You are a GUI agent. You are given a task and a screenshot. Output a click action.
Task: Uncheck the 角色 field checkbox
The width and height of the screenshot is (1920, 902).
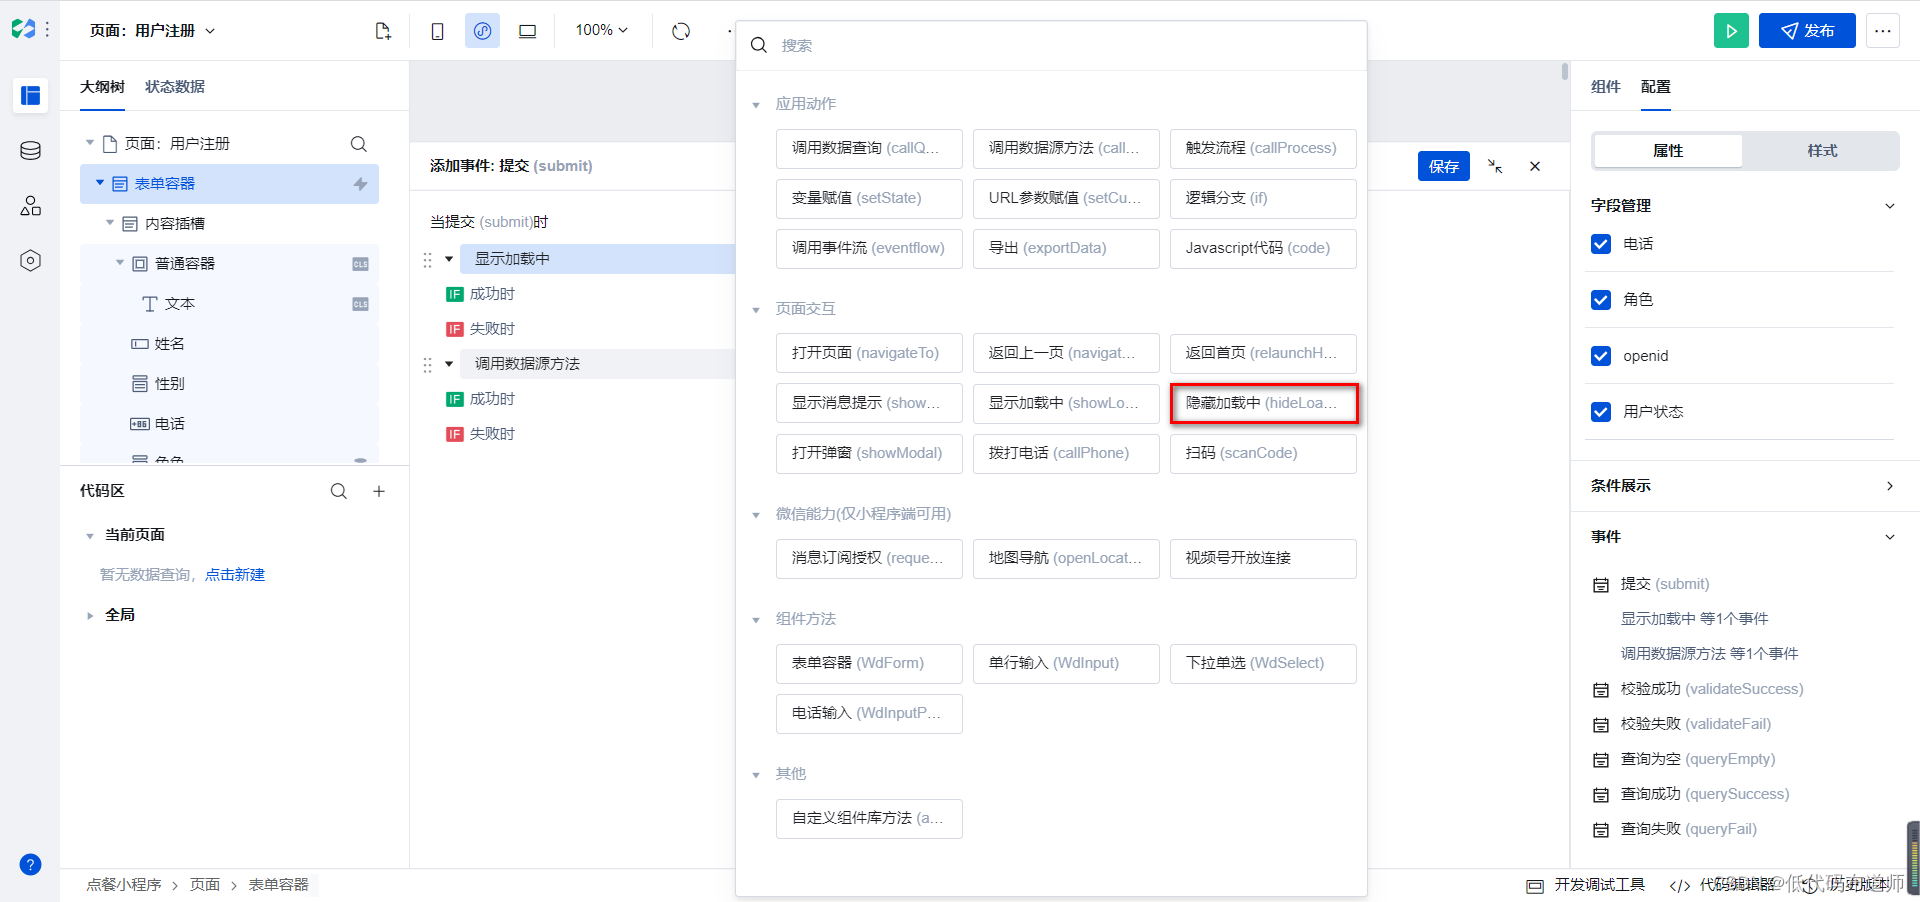click(1601, 300)
